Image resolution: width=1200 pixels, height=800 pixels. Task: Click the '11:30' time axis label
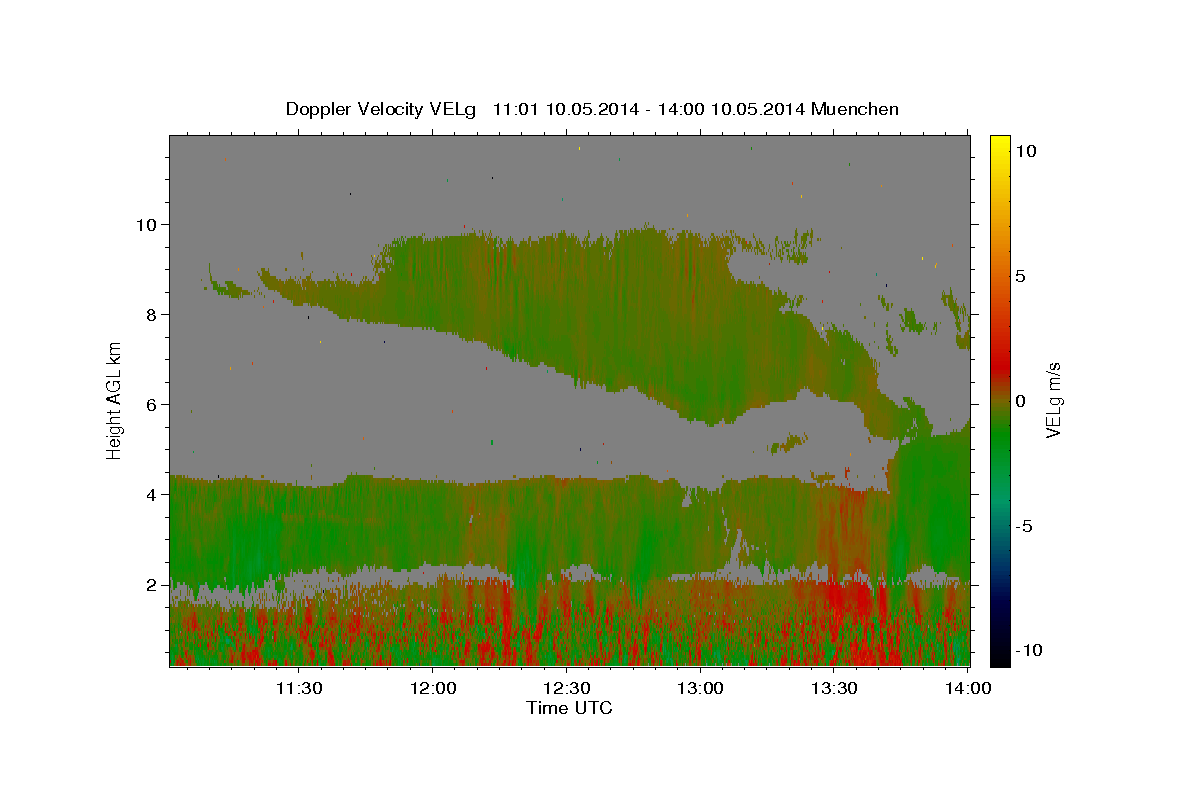pyautogui.click(x=298, y=688)
